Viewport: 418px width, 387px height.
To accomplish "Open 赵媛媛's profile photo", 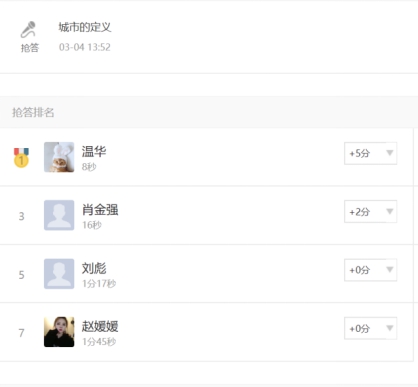I will pos(59,332).
